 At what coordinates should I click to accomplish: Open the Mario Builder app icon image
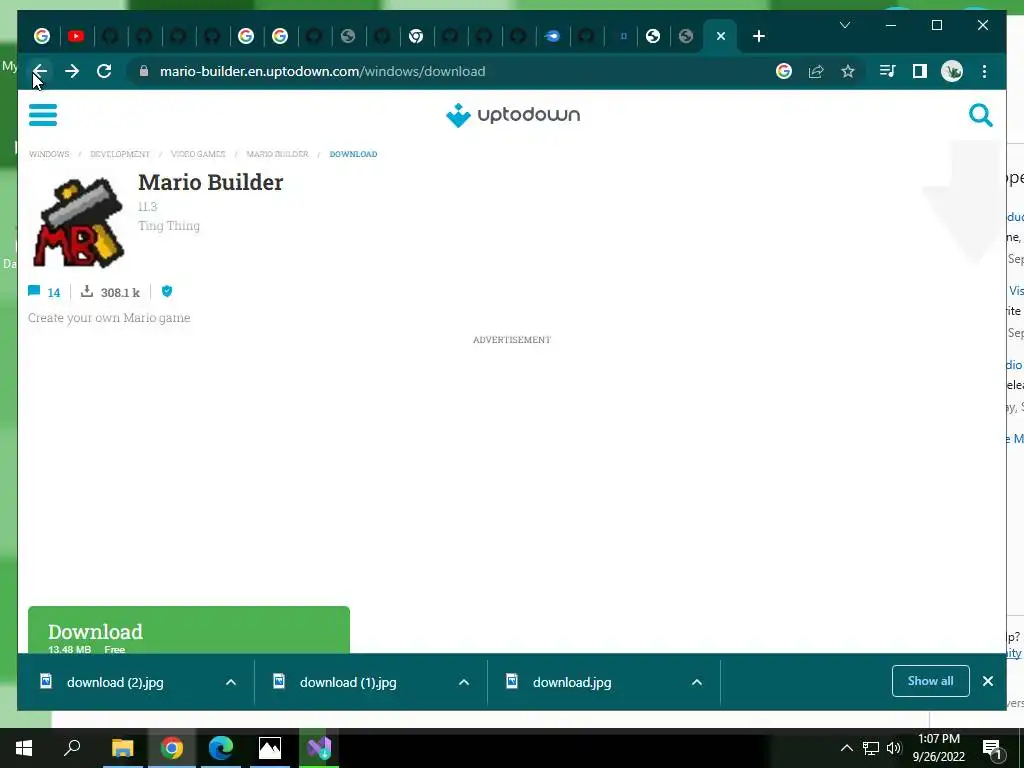(78, 222)
